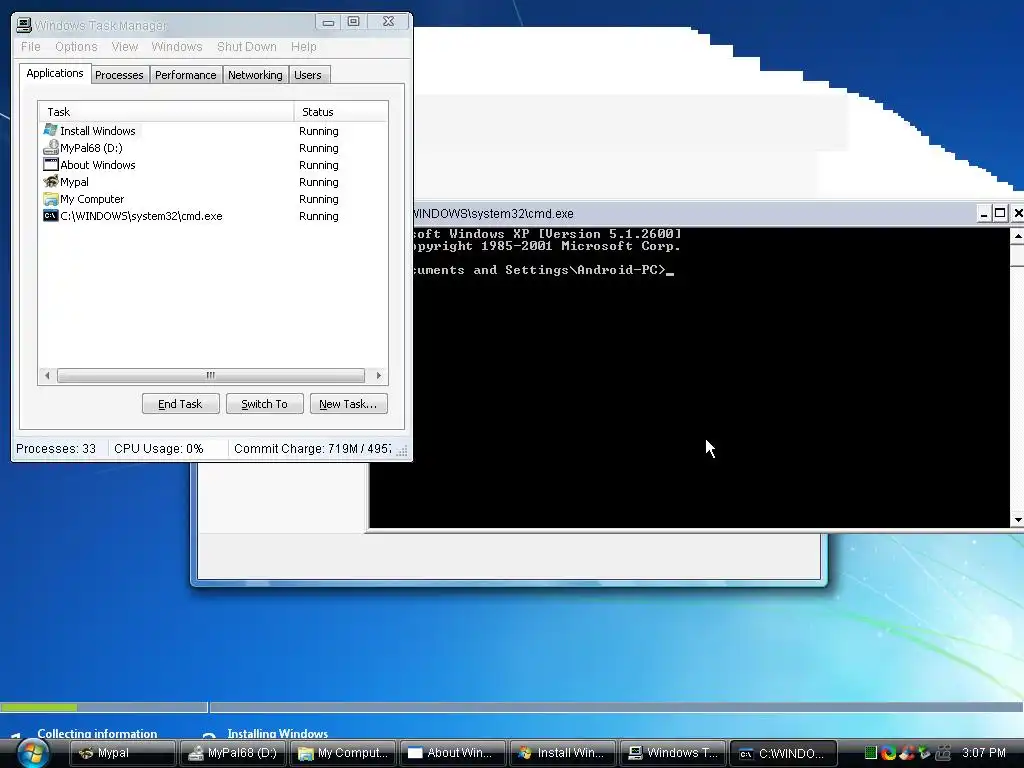Open the Help menu
Viewport: 1024px width, 768px height.
[303, 47]
